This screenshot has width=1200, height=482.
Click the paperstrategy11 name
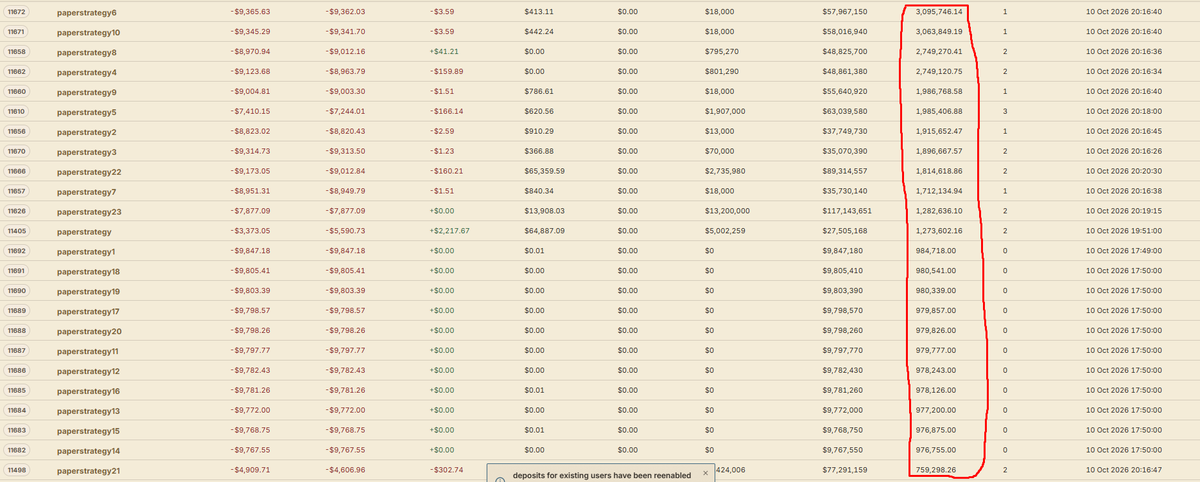[x=88, y=351]
